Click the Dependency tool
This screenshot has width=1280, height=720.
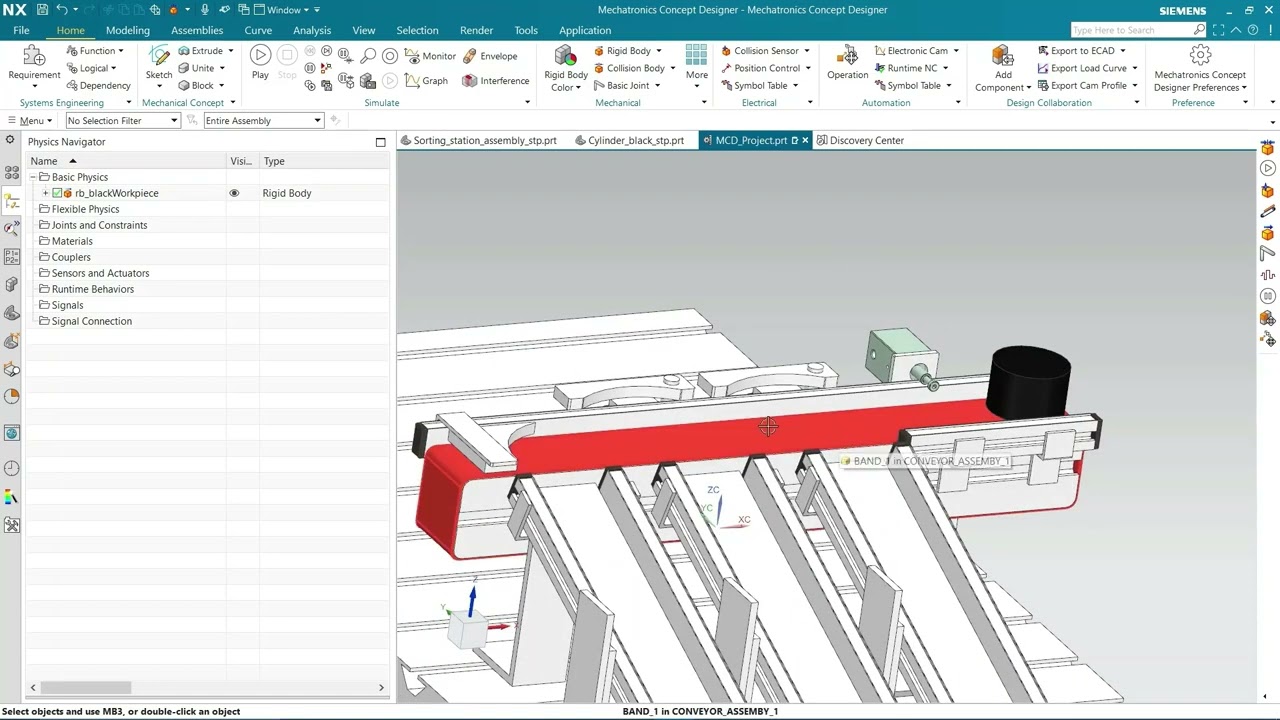98,85
